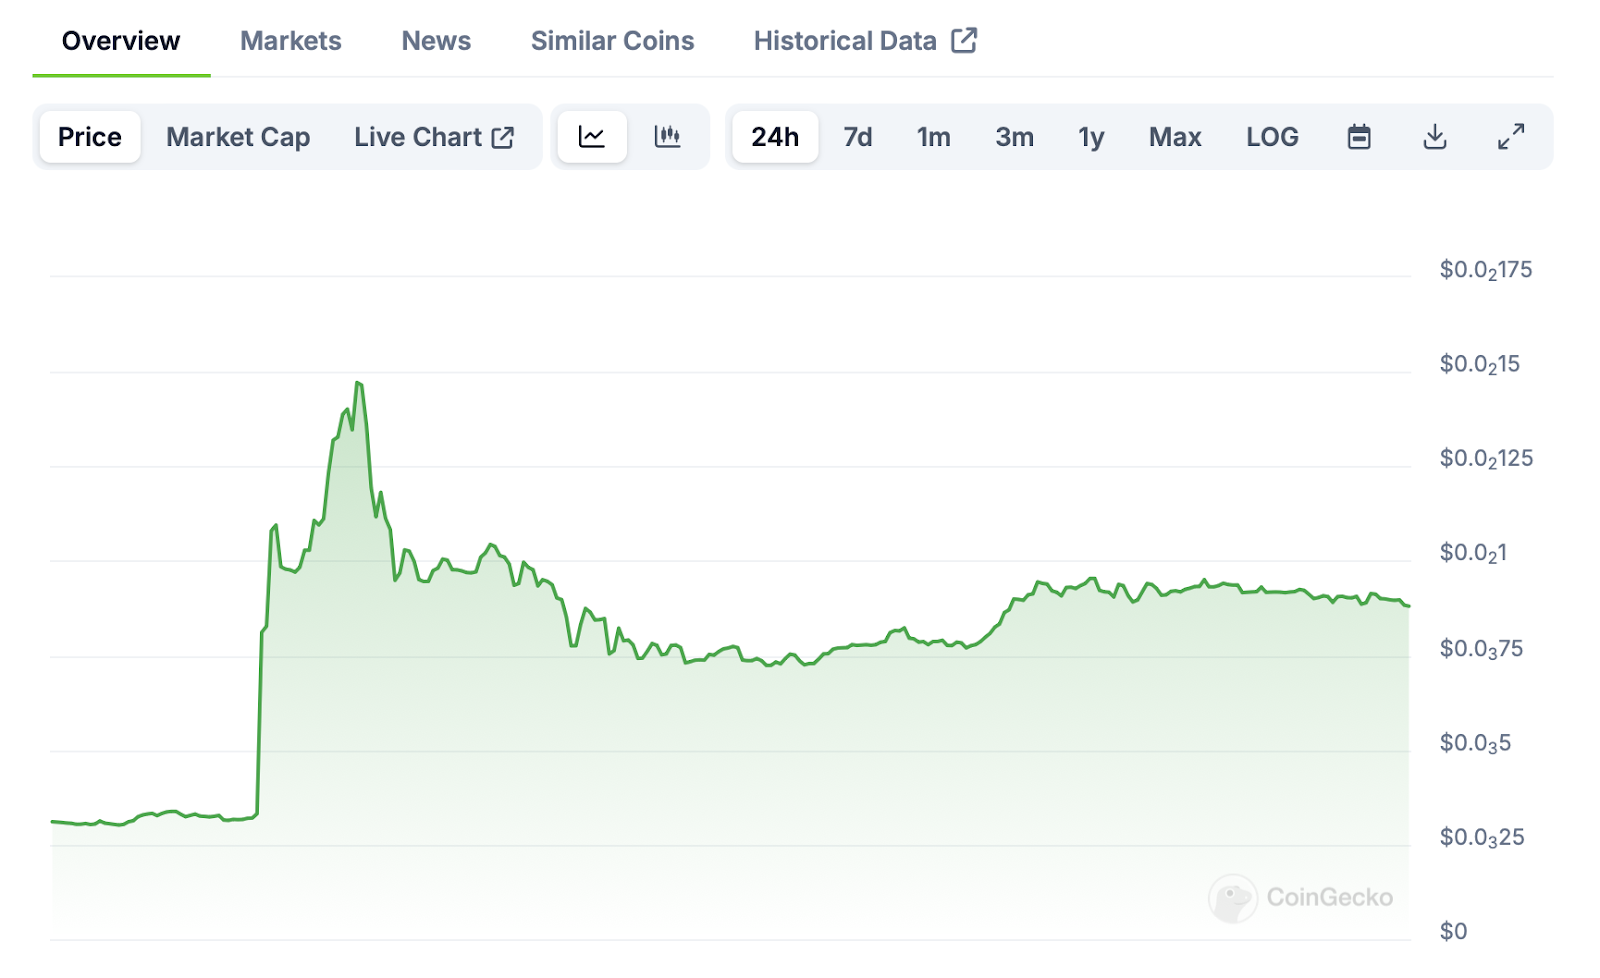Toggle LOG scale on the chart
The height and width of the screenshot is (978, 1600).
(x=1272, y=137)
